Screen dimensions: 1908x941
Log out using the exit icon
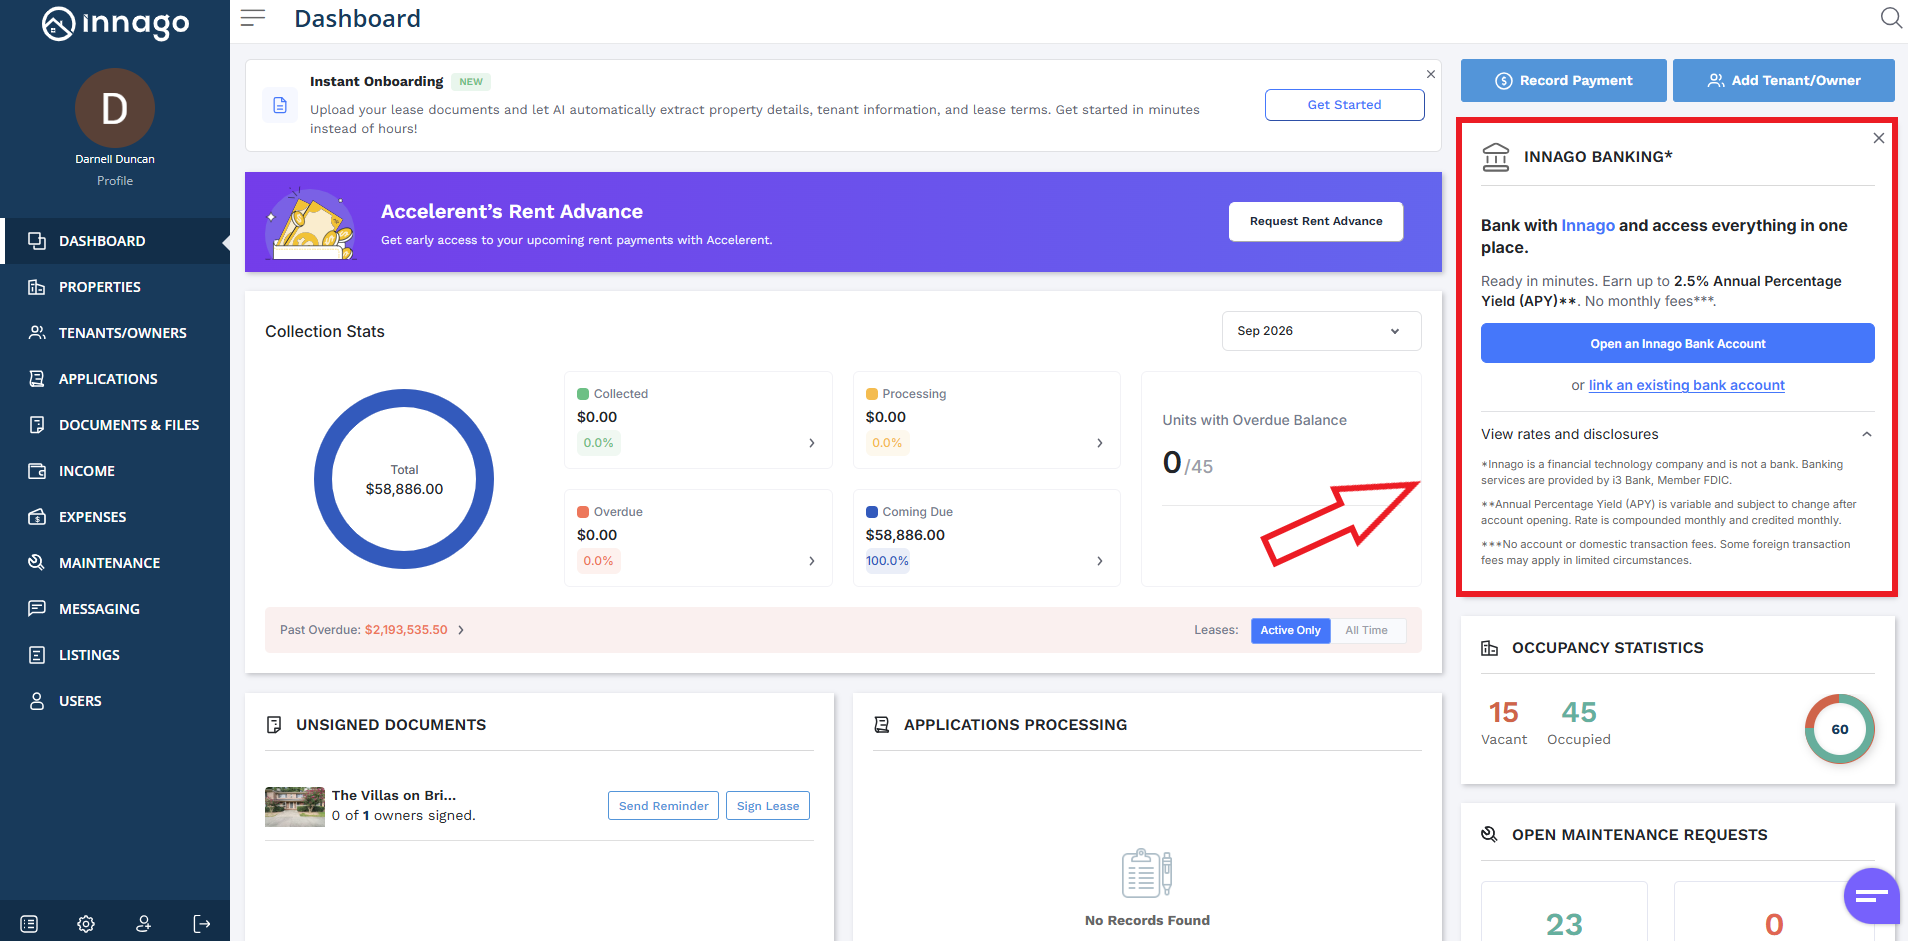202,924
